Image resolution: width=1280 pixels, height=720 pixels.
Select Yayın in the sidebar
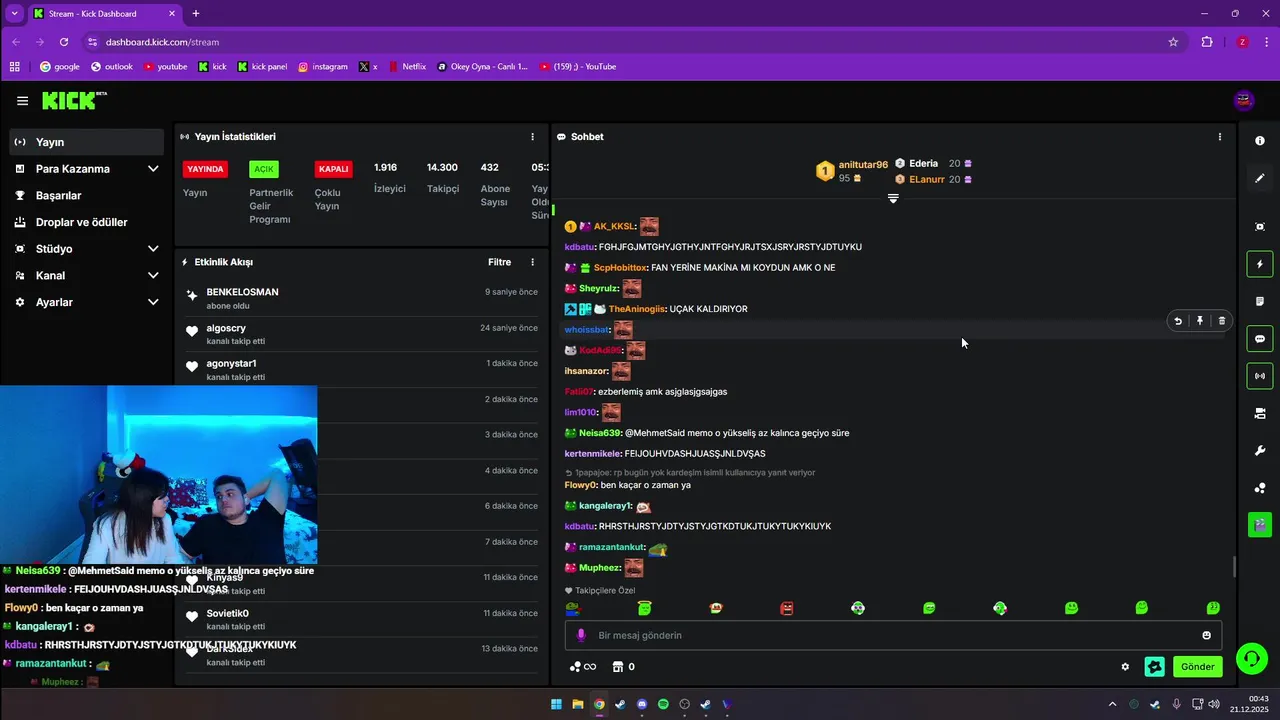tap(86, 142)
